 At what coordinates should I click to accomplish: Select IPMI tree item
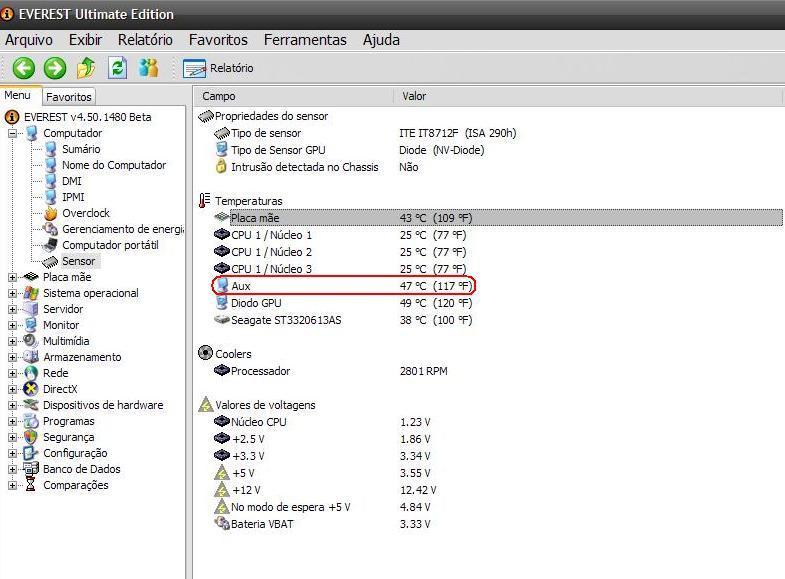point(73,197)
